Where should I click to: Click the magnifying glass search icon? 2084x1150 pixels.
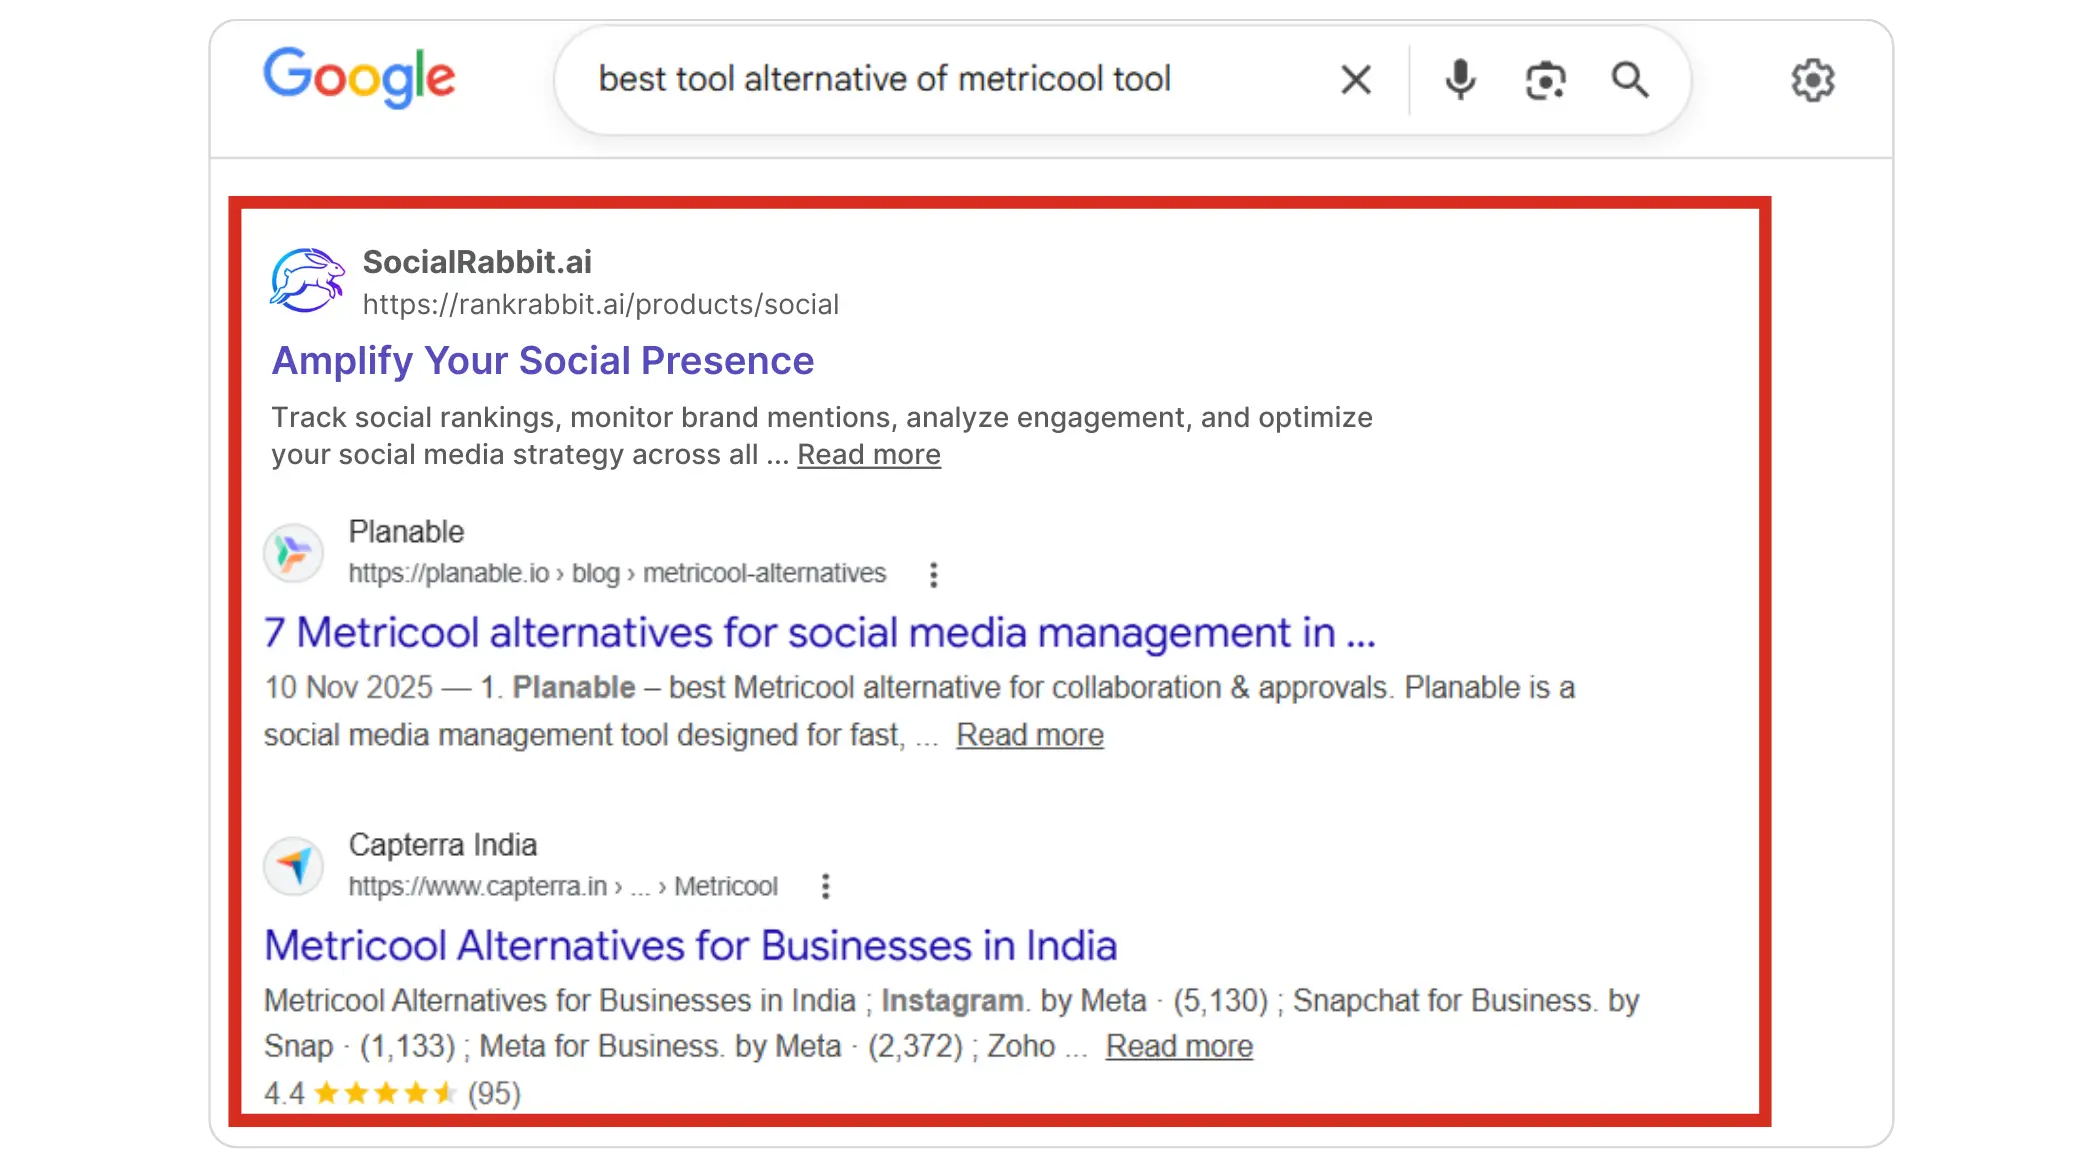[1630, 79]
